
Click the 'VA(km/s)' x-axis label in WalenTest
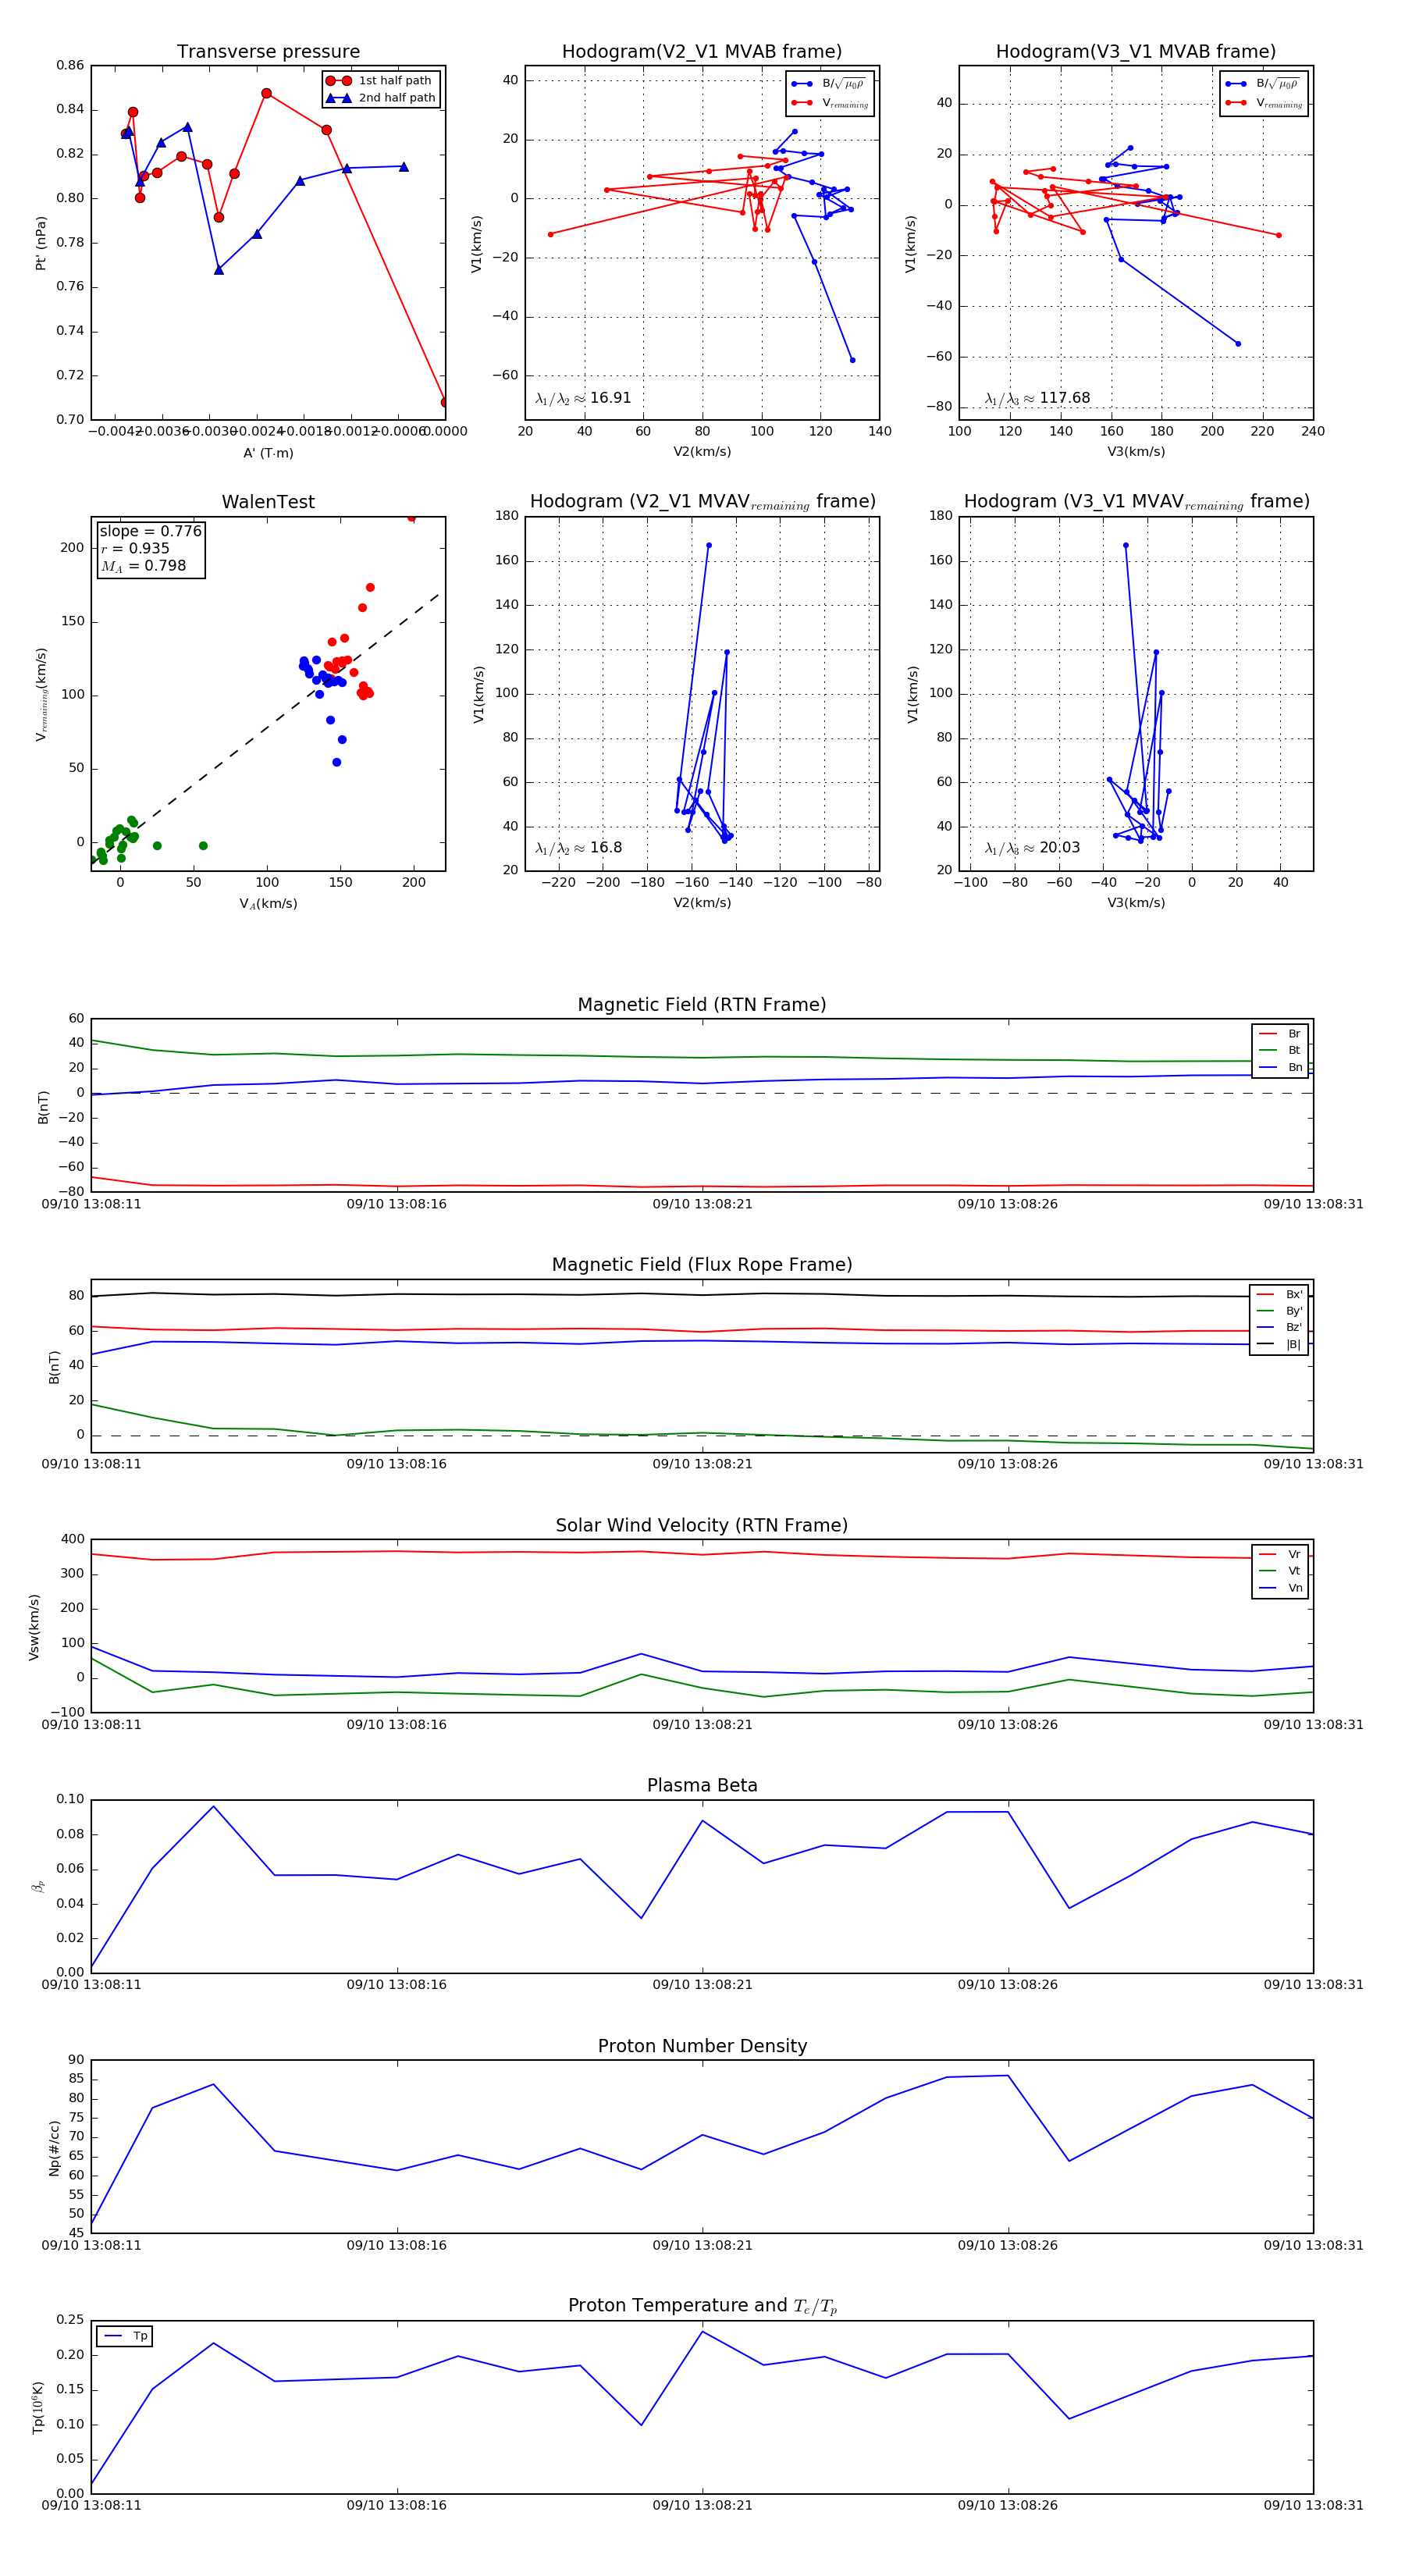tap(268, 904)
